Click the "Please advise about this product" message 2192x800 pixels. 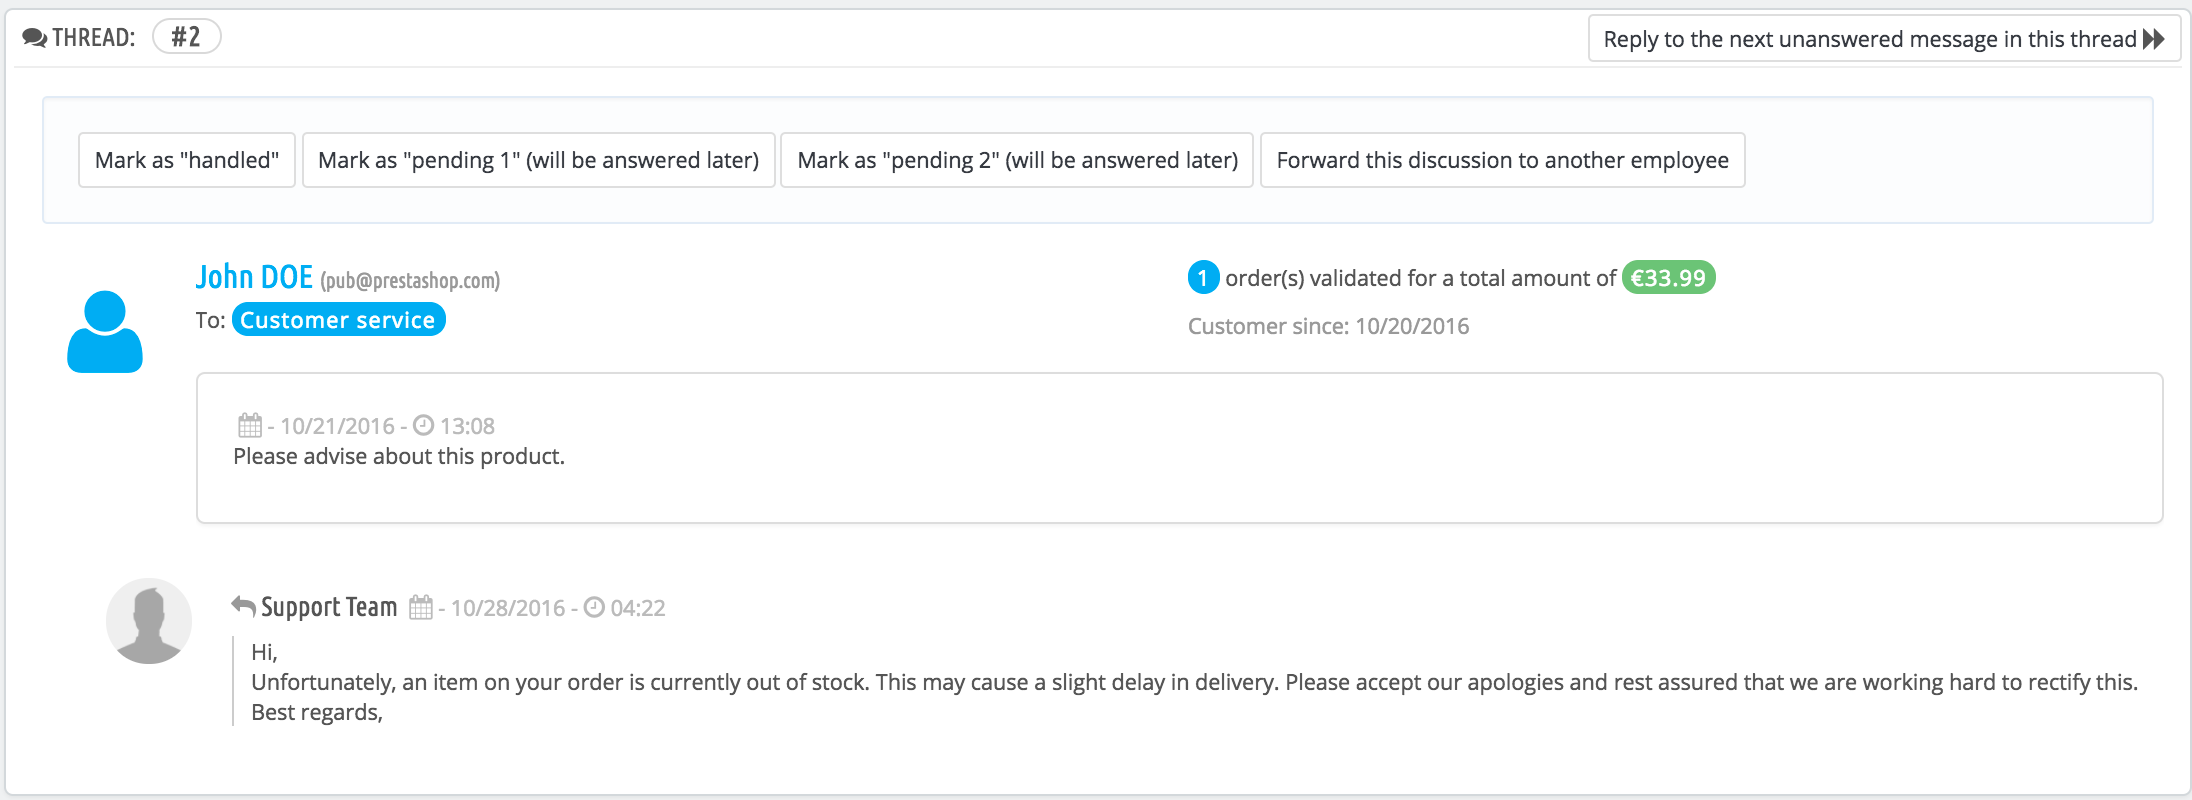(x=399, y=457)
